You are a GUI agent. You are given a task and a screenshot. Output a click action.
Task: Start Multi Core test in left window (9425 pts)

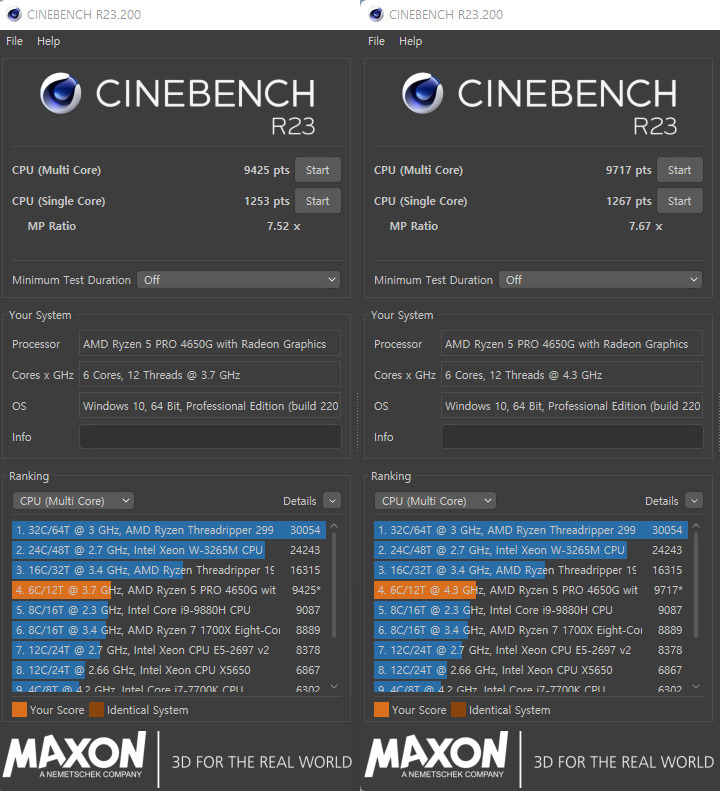click(317, 170)
